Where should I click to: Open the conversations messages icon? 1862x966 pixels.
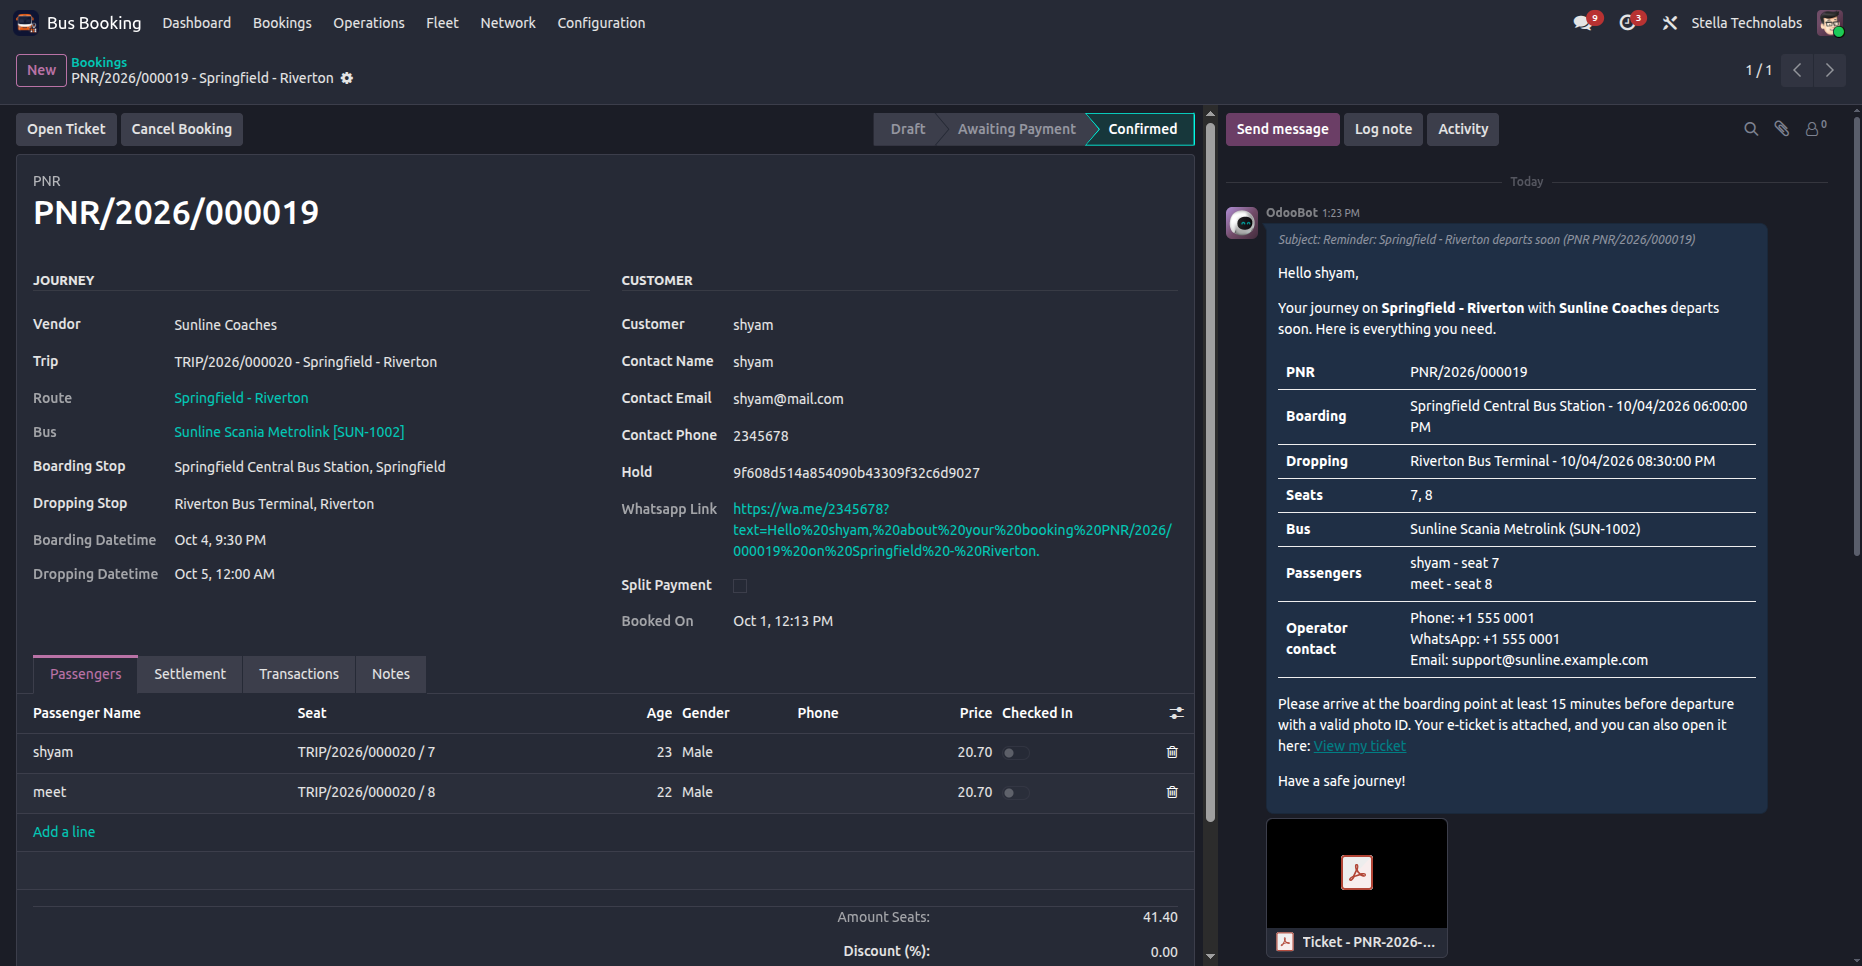(1583, 22)
